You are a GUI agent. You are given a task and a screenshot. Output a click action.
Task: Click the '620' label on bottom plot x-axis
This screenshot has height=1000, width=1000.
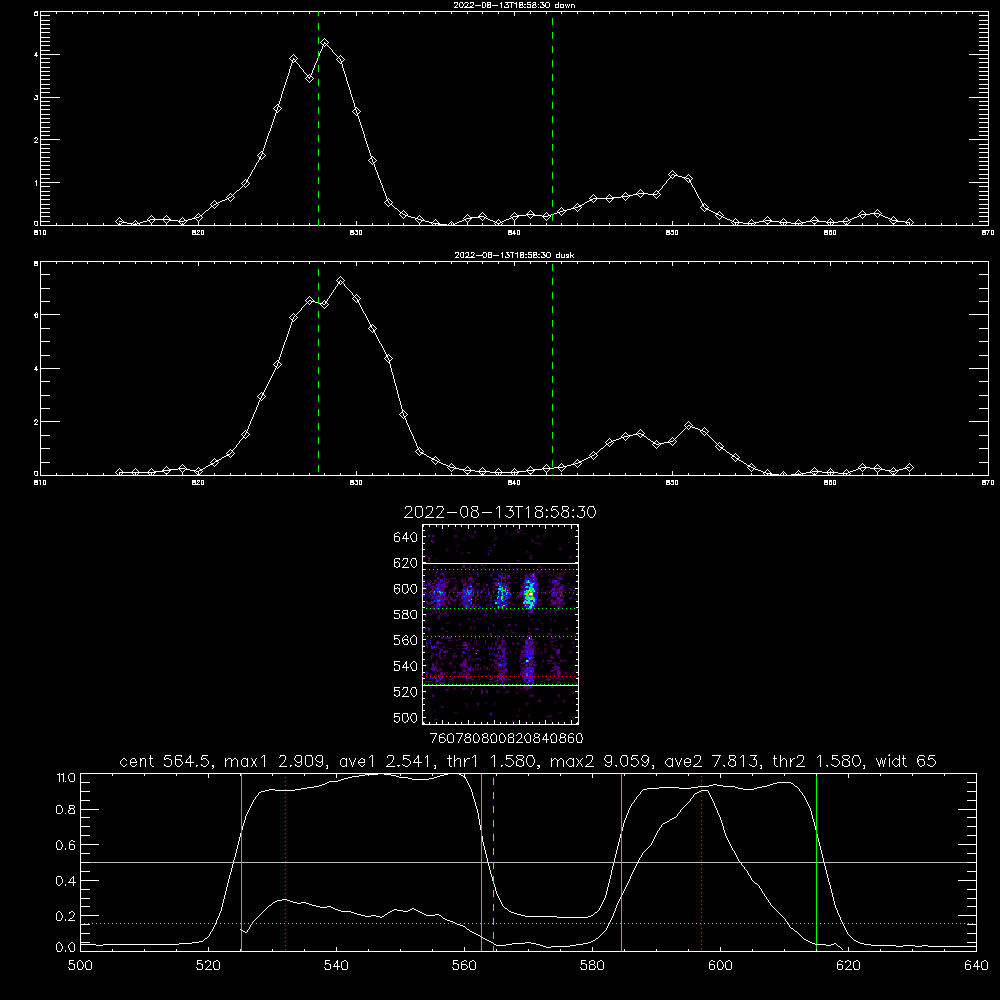848,966
